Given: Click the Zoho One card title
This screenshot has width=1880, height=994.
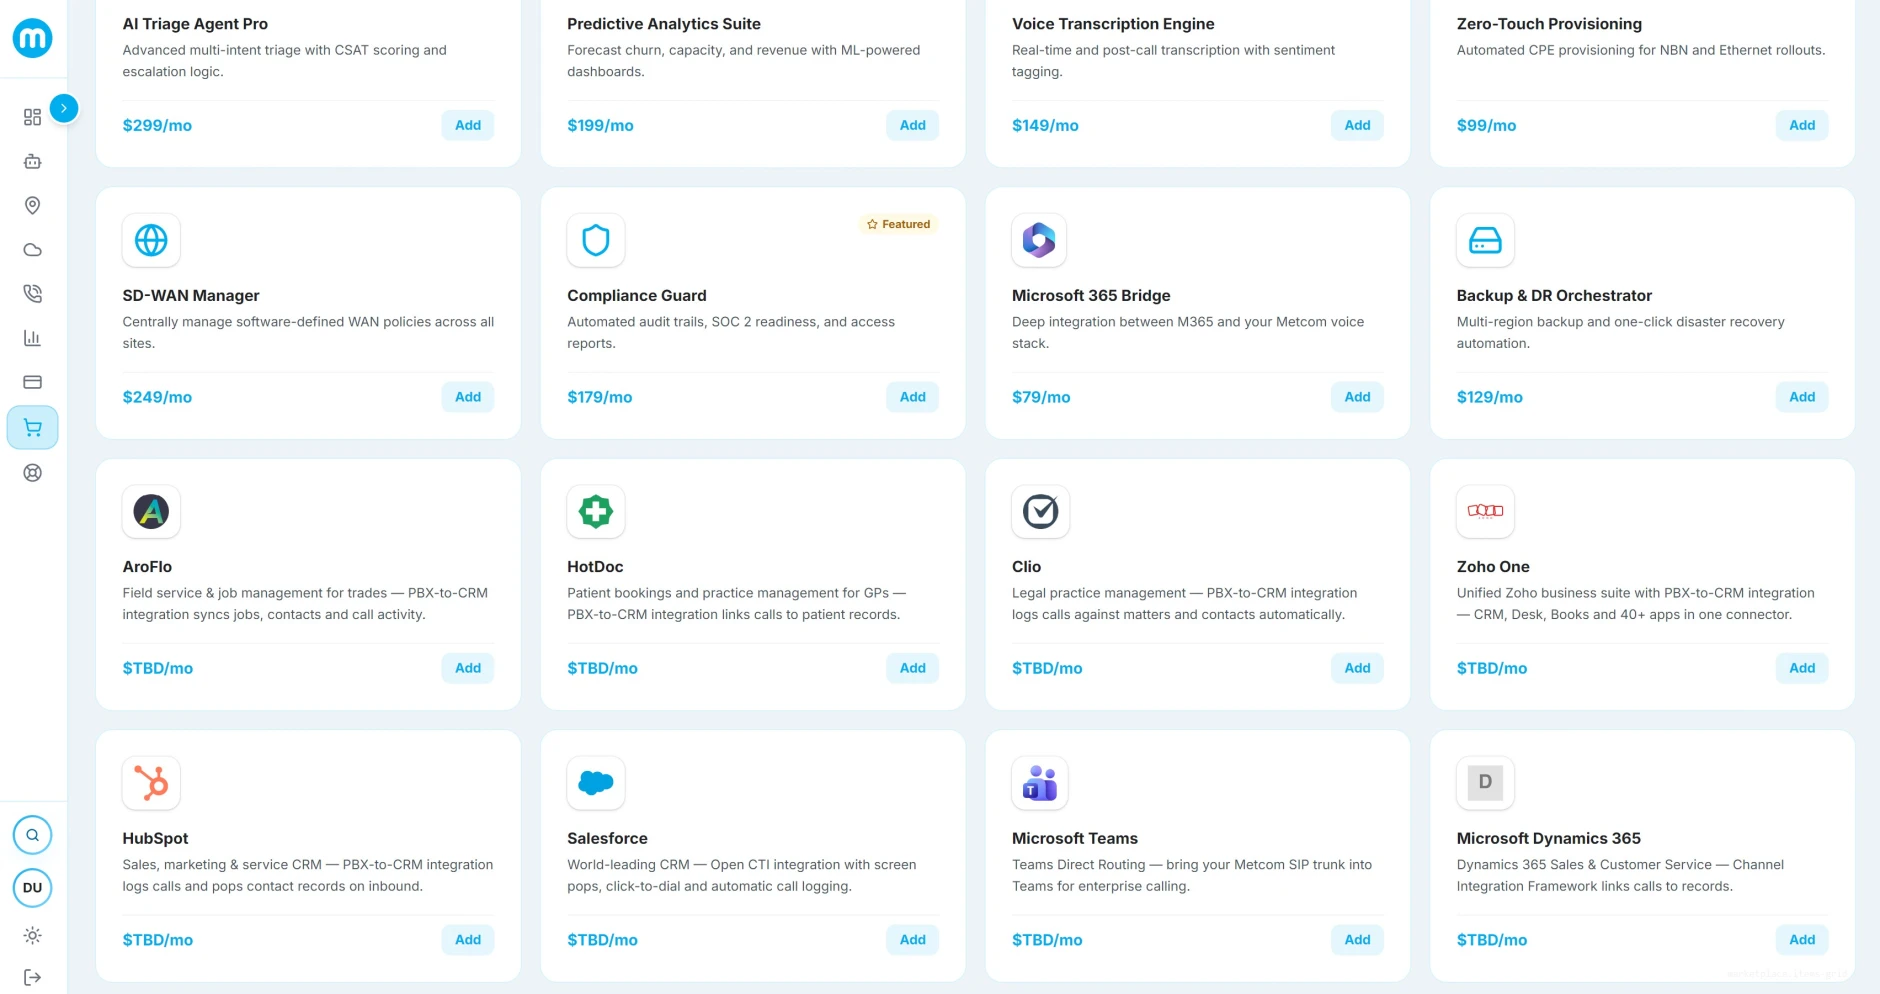Looking at the screenshot, I should pos(1493,567).
